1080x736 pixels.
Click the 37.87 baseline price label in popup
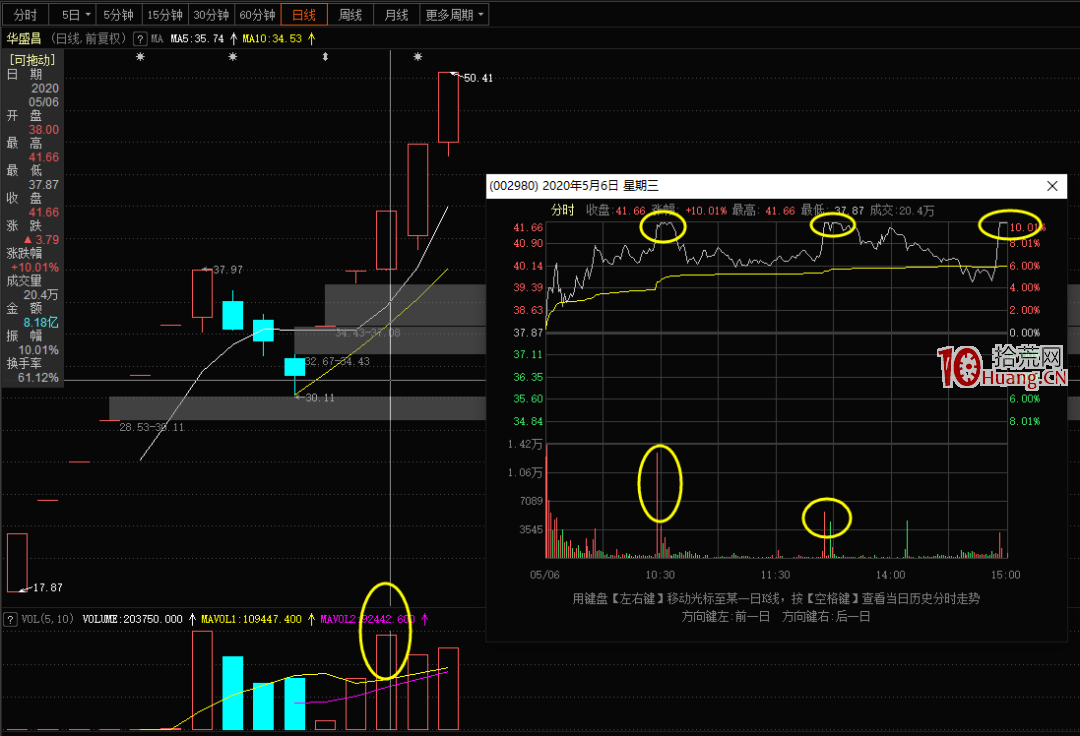point(528,333)
